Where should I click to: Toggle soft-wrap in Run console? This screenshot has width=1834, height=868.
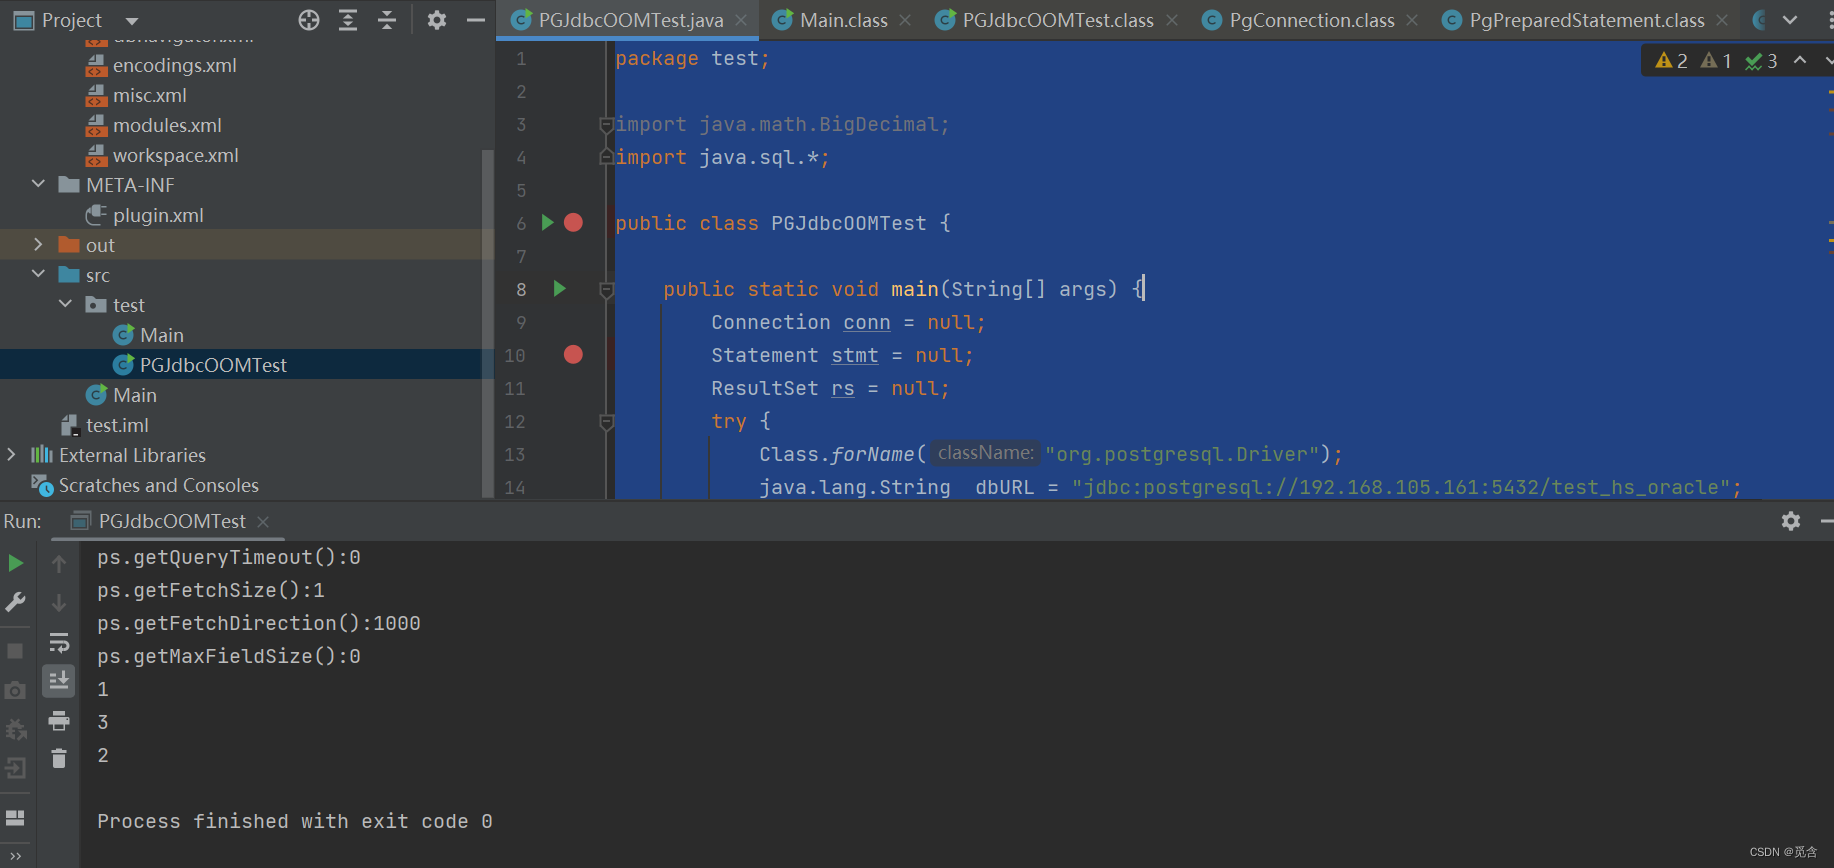point(59,642)
